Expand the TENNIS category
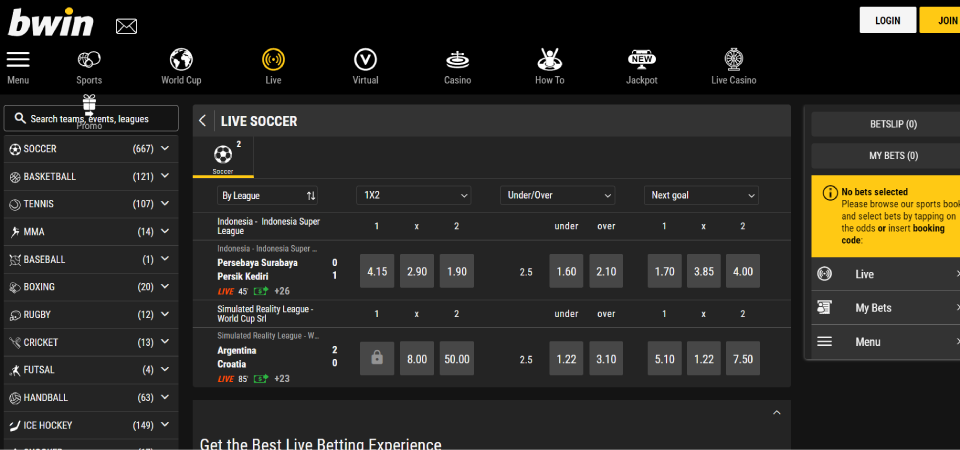Viewport: 960px width, 450px height. click(x=165, y=203)
